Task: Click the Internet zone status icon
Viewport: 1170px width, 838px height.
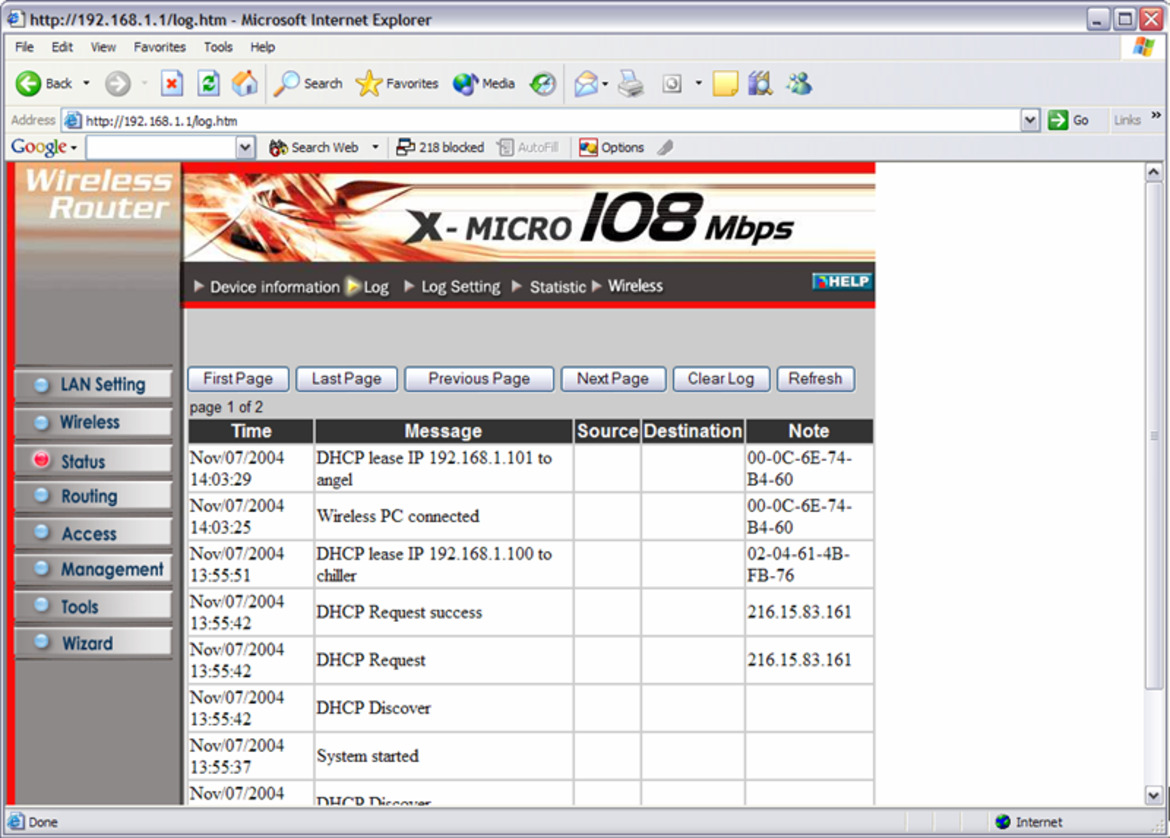Action: pyautogui.click(x=1004, y=822)
